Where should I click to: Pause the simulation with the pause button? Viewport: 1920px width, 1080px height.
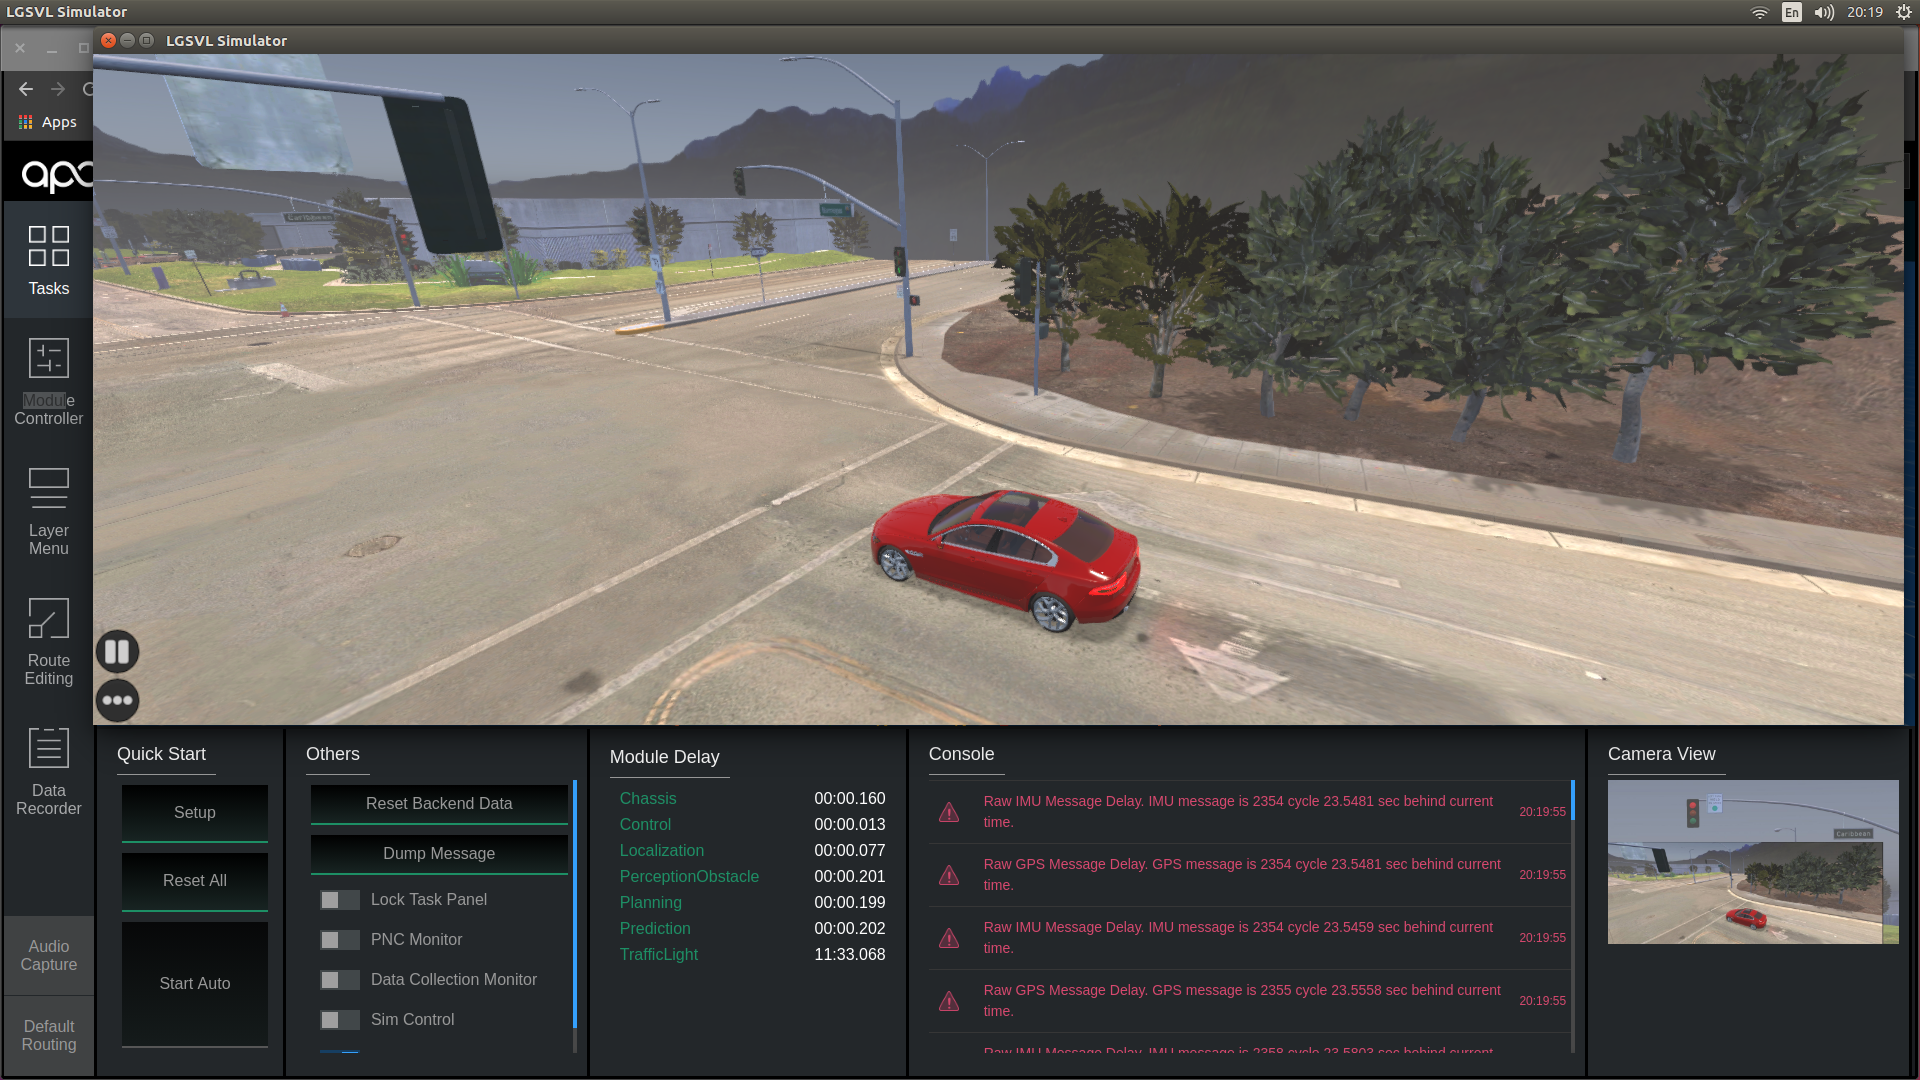[x=117, y=652]
